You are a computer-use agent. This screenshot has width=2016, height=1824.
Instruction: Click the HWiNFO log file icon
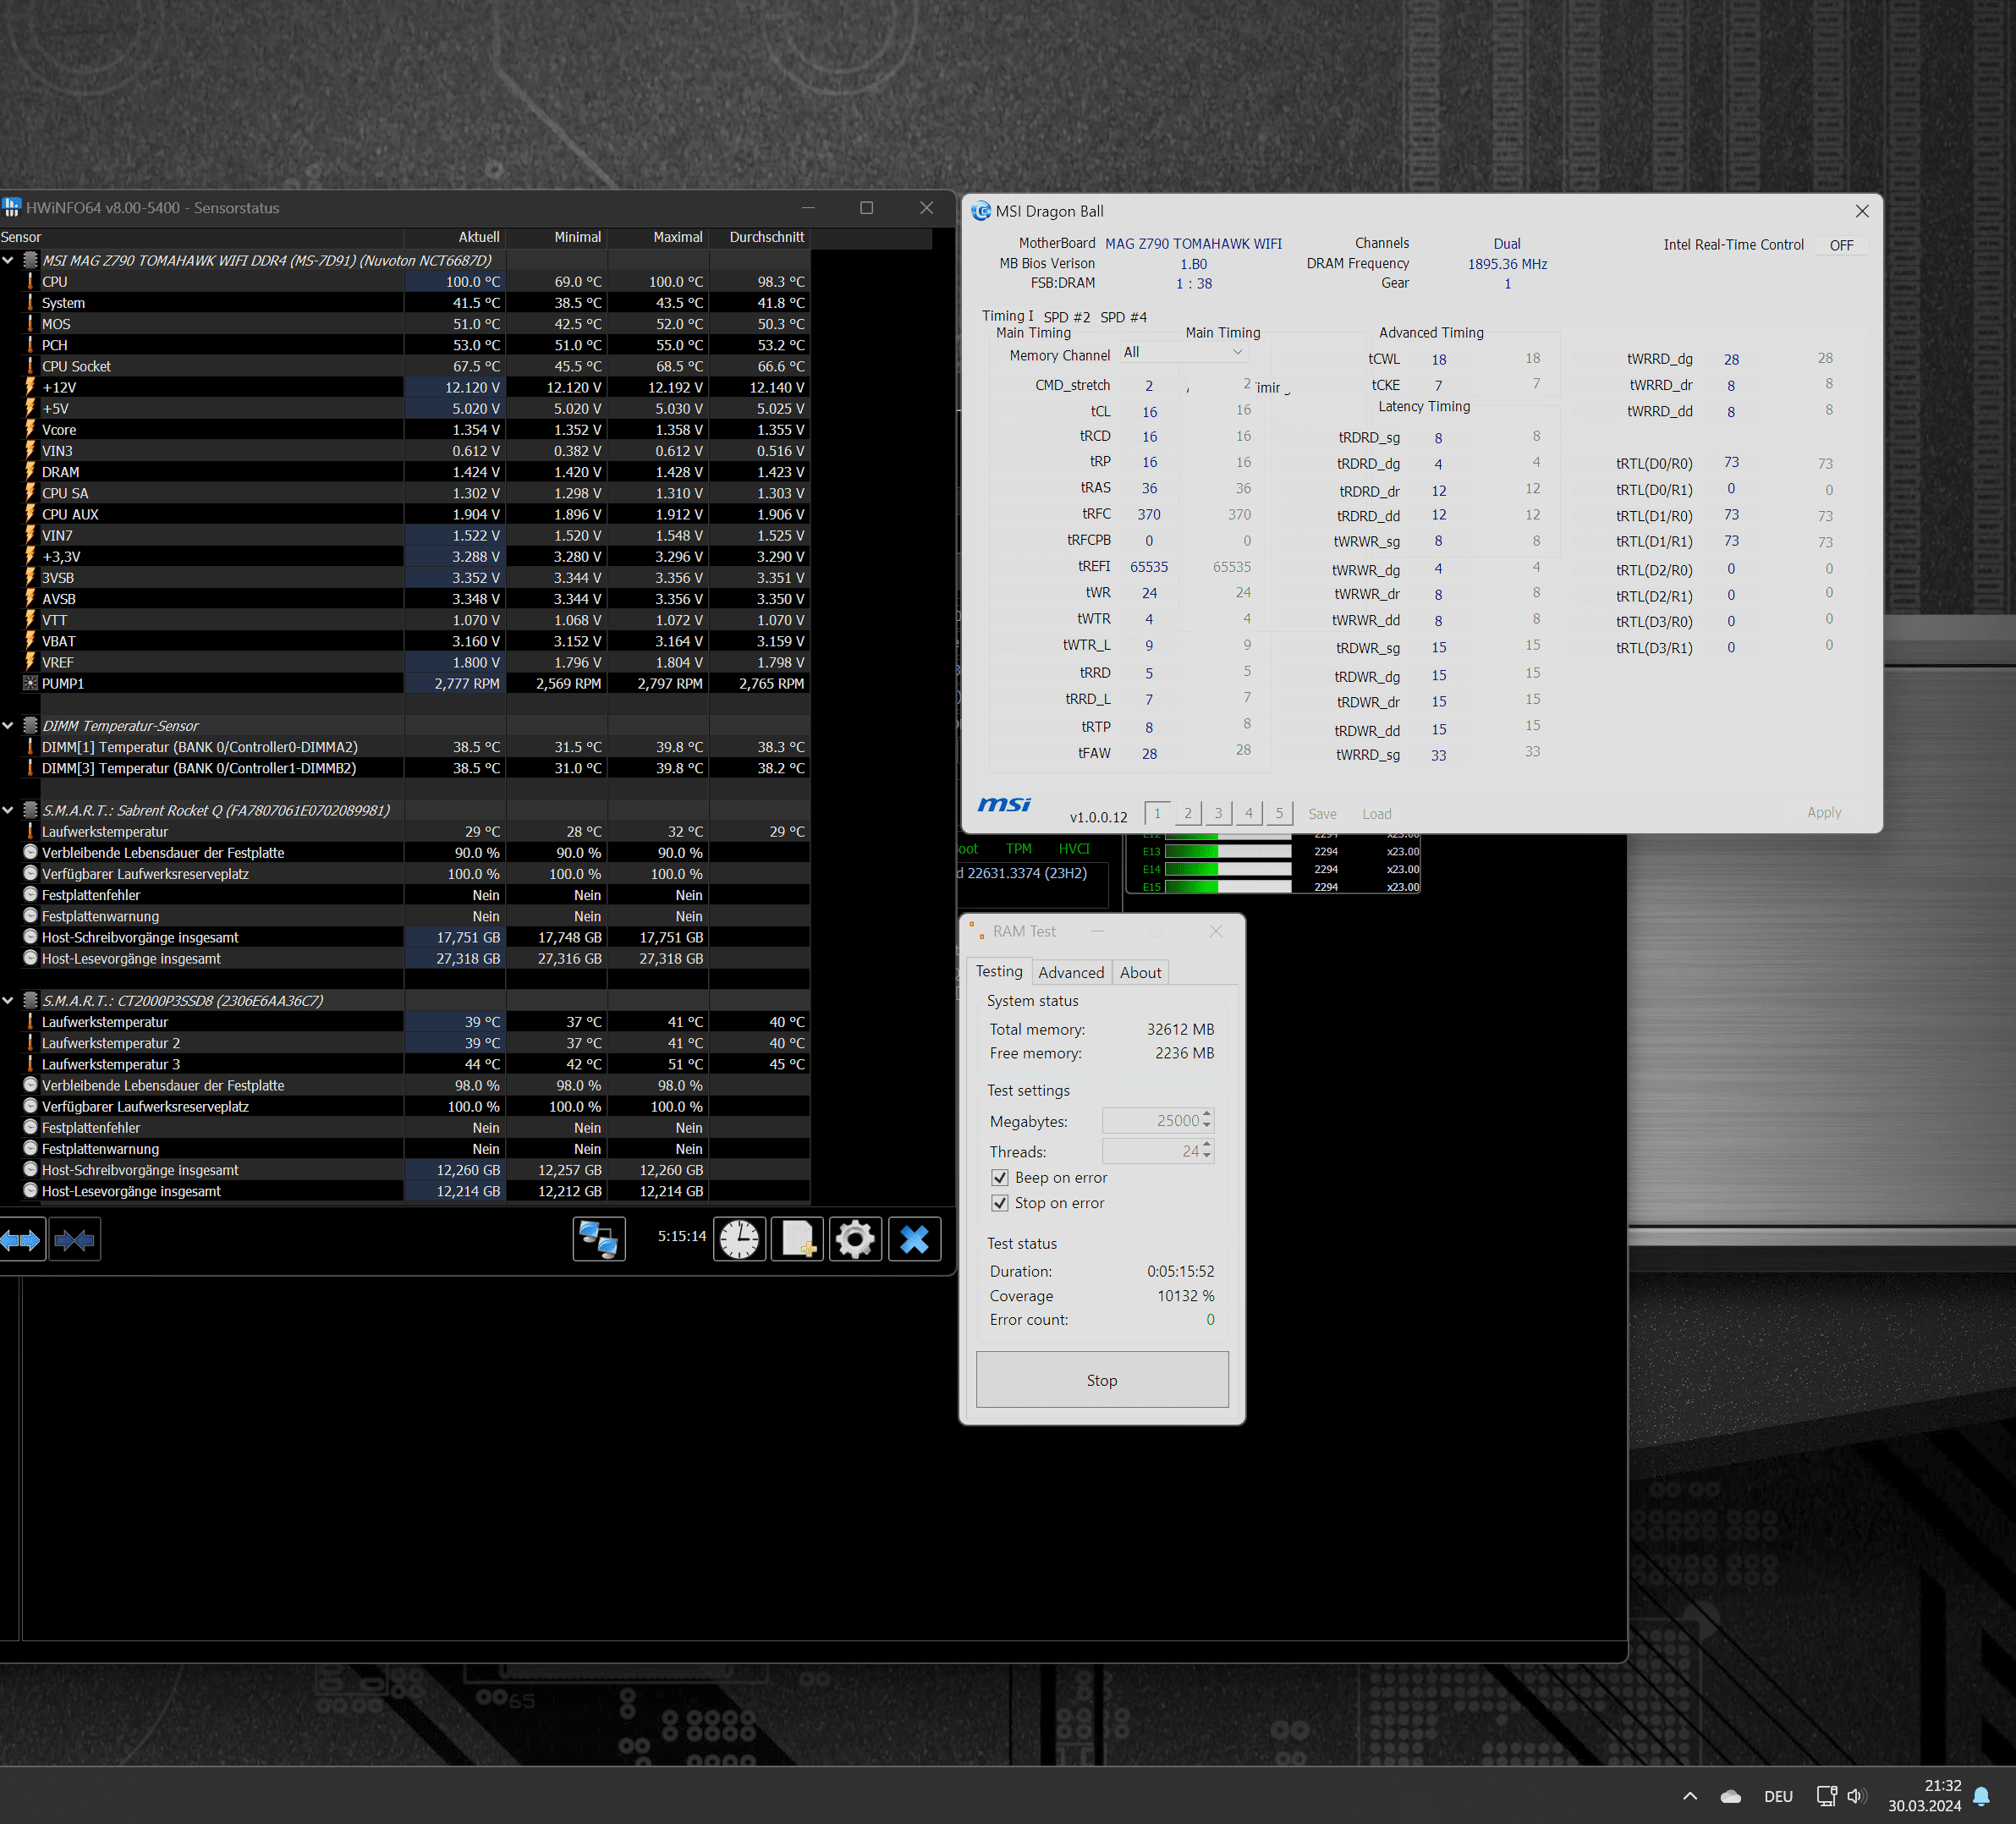(x=797, y=1240)
